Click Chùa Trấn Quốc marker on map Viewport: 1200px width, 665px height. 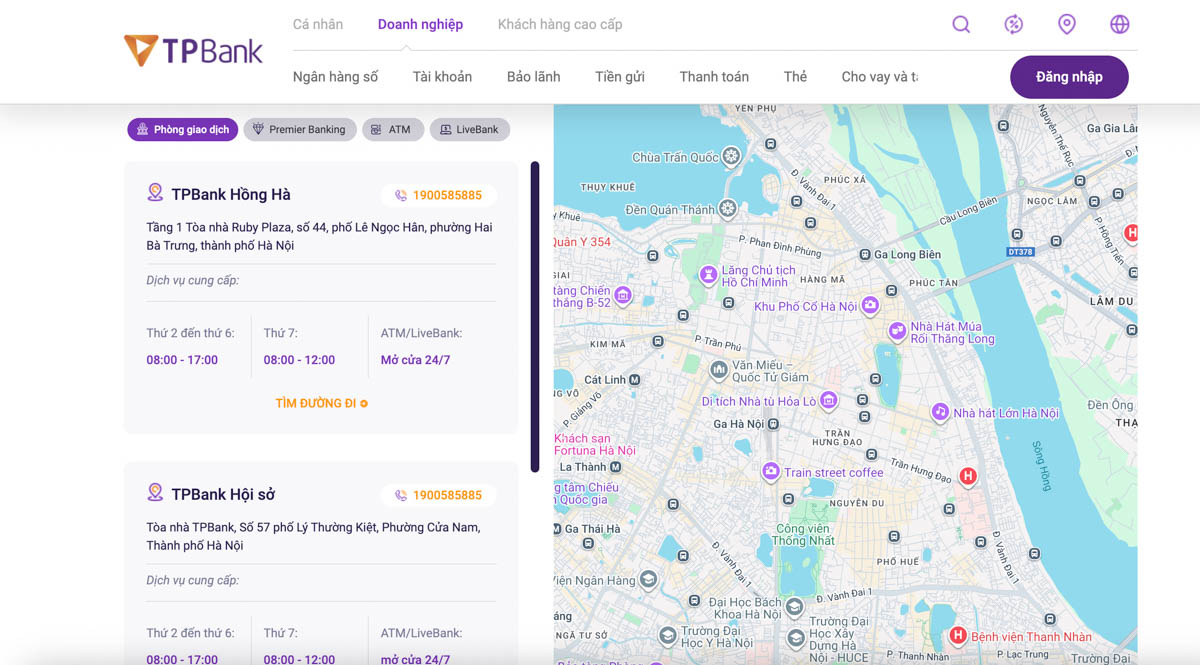tap(731, 156)
